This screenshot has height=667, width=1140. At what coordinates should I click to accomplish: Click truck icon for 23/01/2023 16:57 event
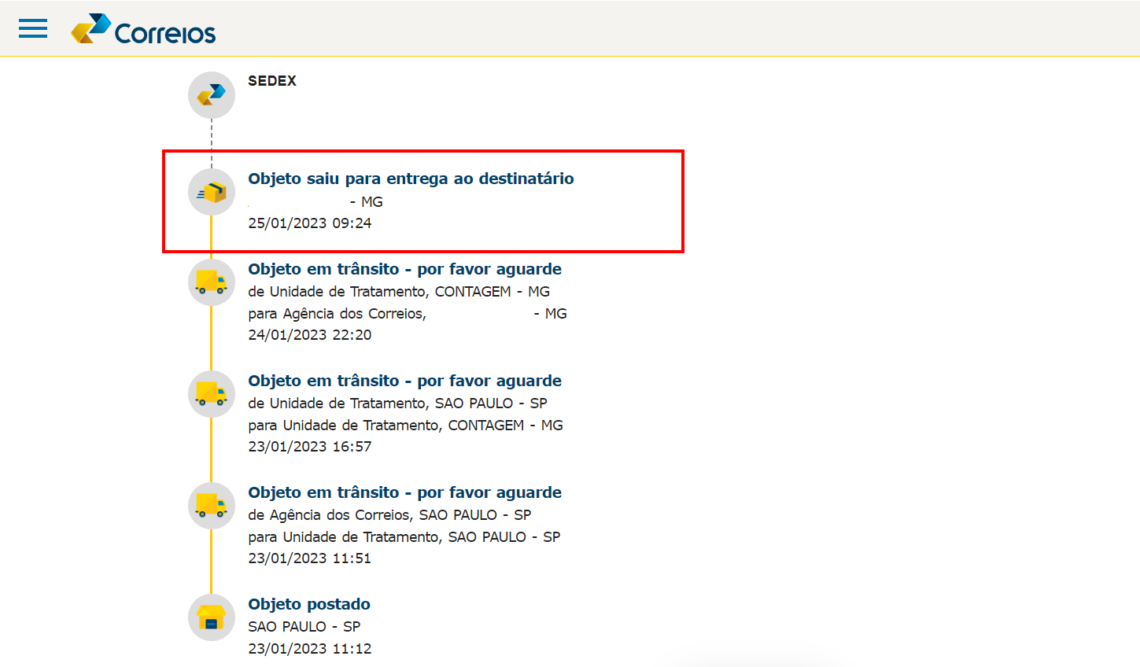coord(211,394)
